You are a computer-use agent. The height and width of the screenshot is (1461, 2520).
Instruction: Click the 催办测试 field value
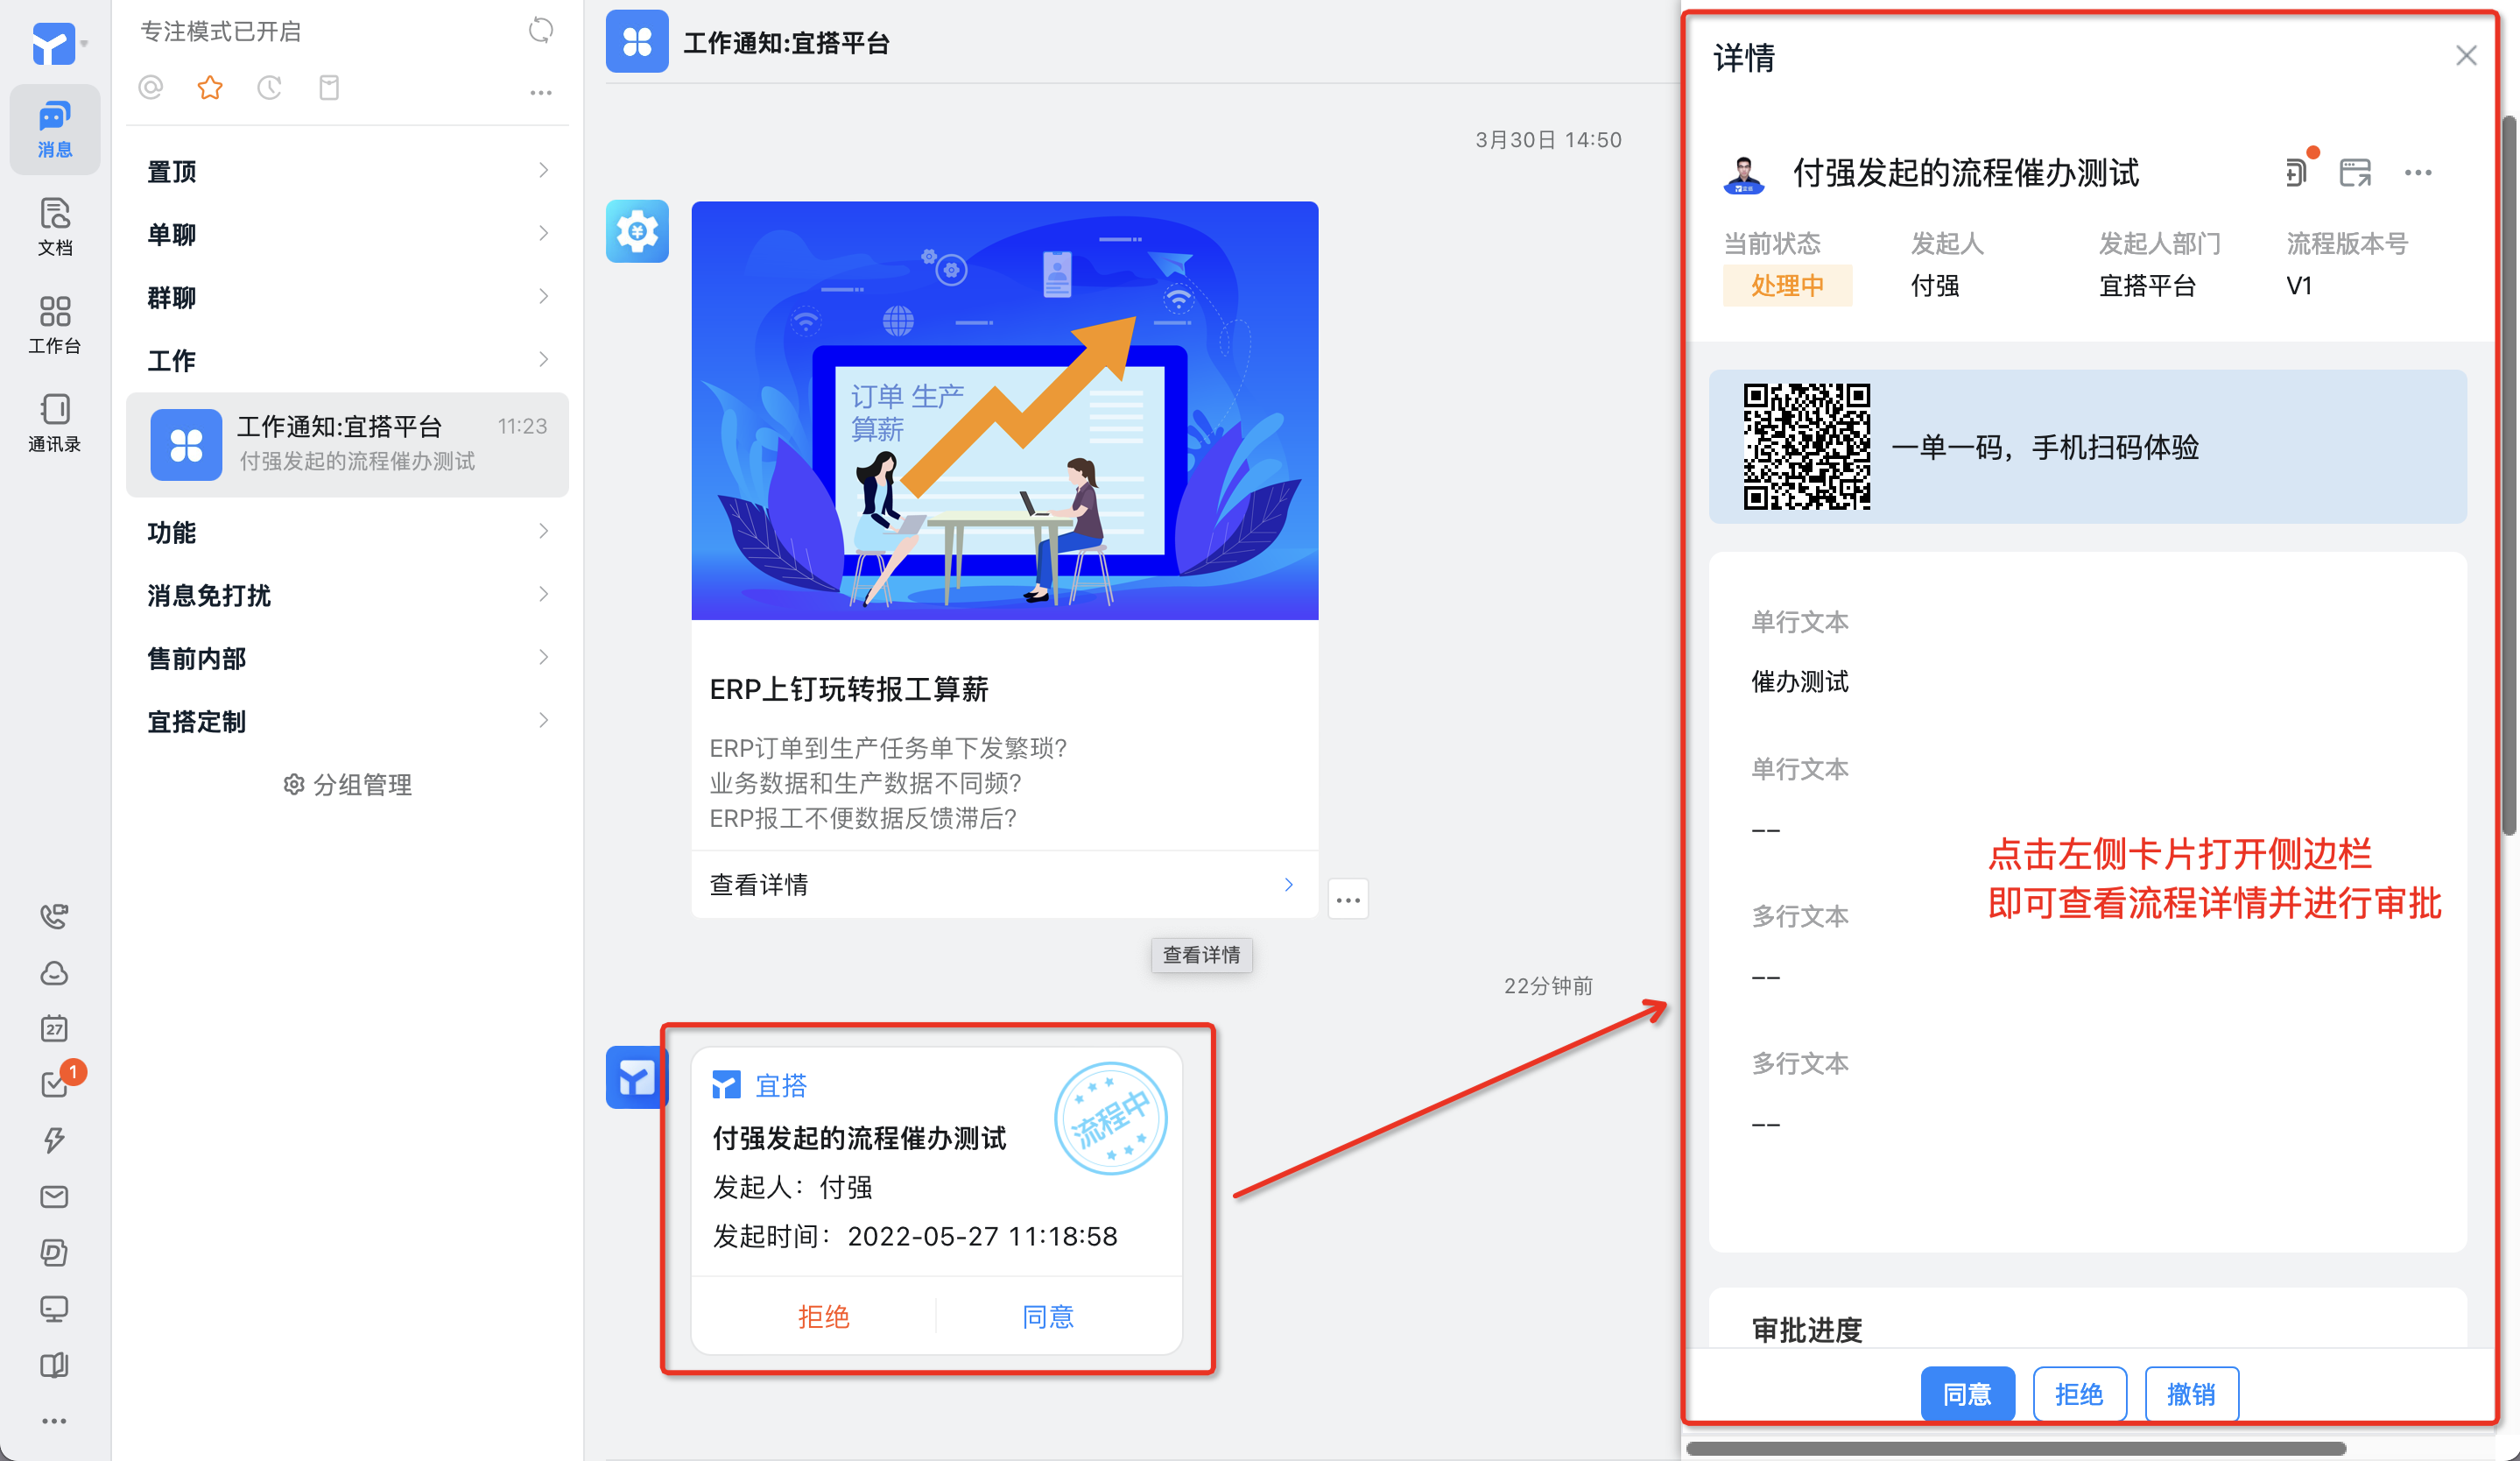pos(1799,681)
